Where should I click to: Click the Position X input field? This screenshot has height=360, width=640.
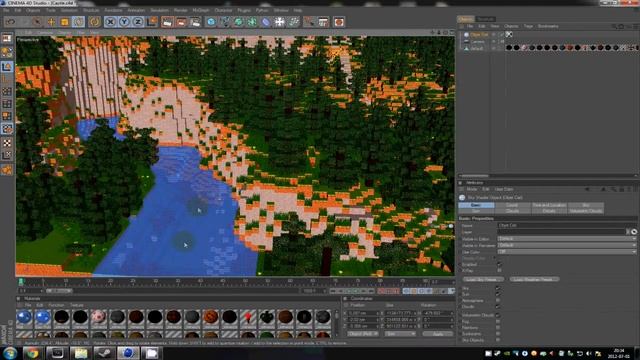(x=364, y=313)
